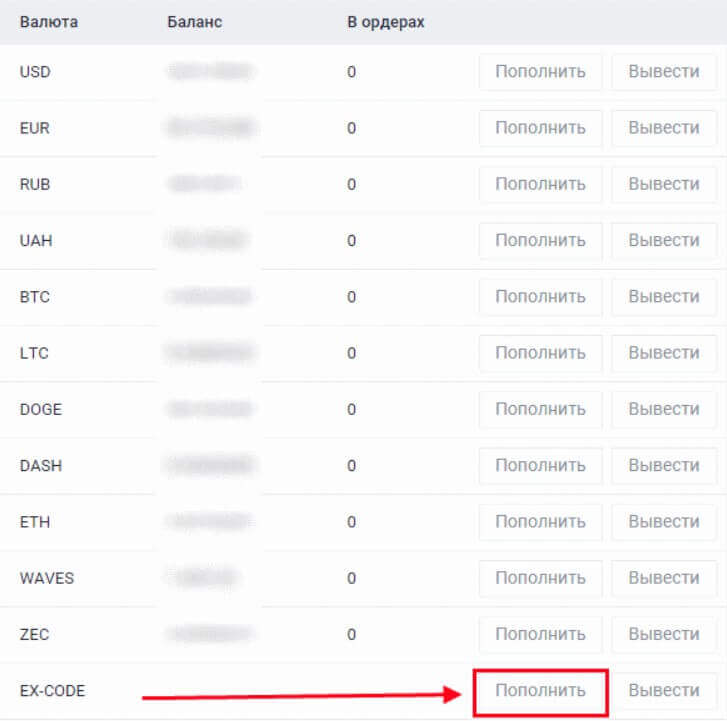727x721 pixels.
Task: Click Вывести for DOGE
Action: (663, 409)
